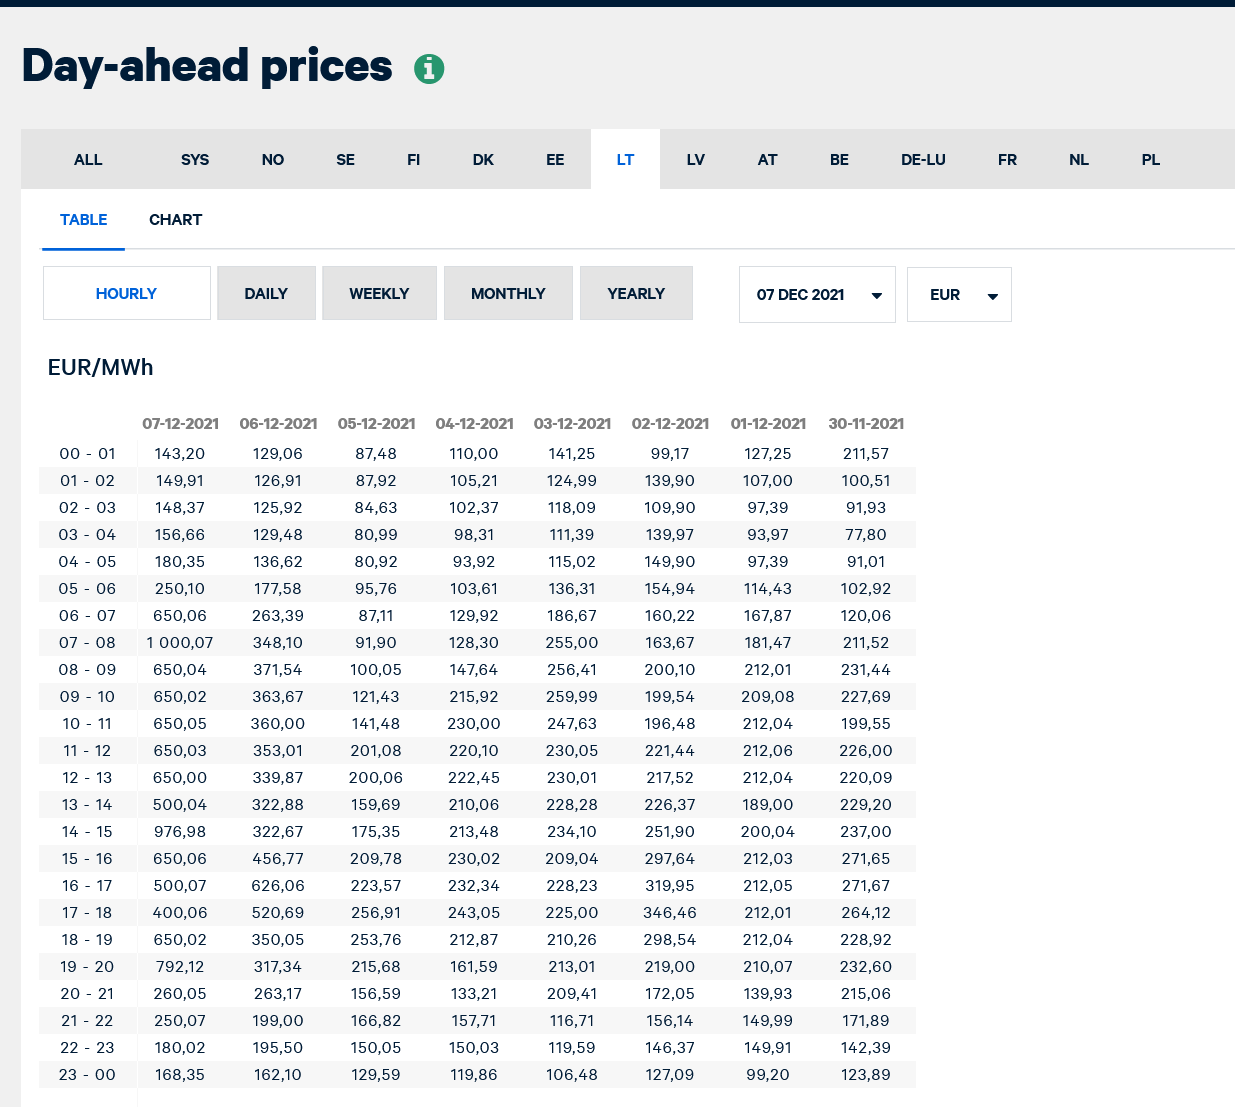Select the NL area tab
Screen dimensions: 1235x1107
pos(1079,160)
